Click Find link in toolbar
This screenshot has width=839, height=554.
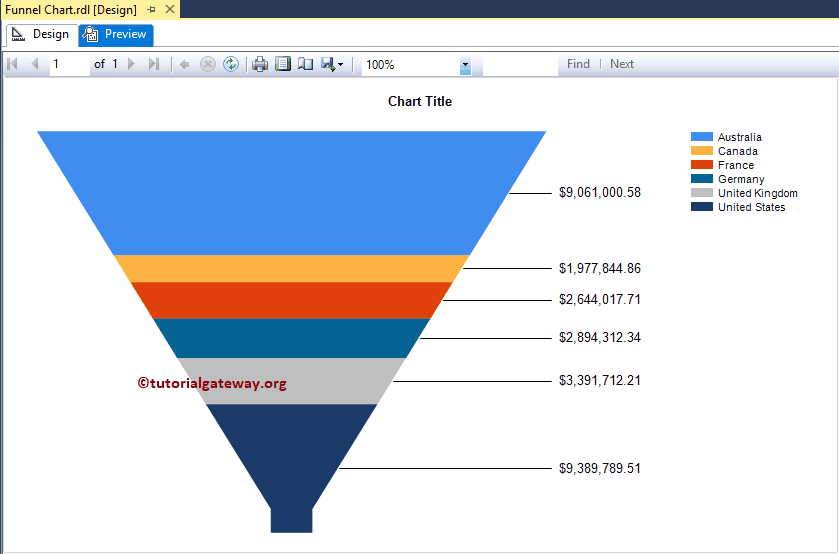coord(578,64)
